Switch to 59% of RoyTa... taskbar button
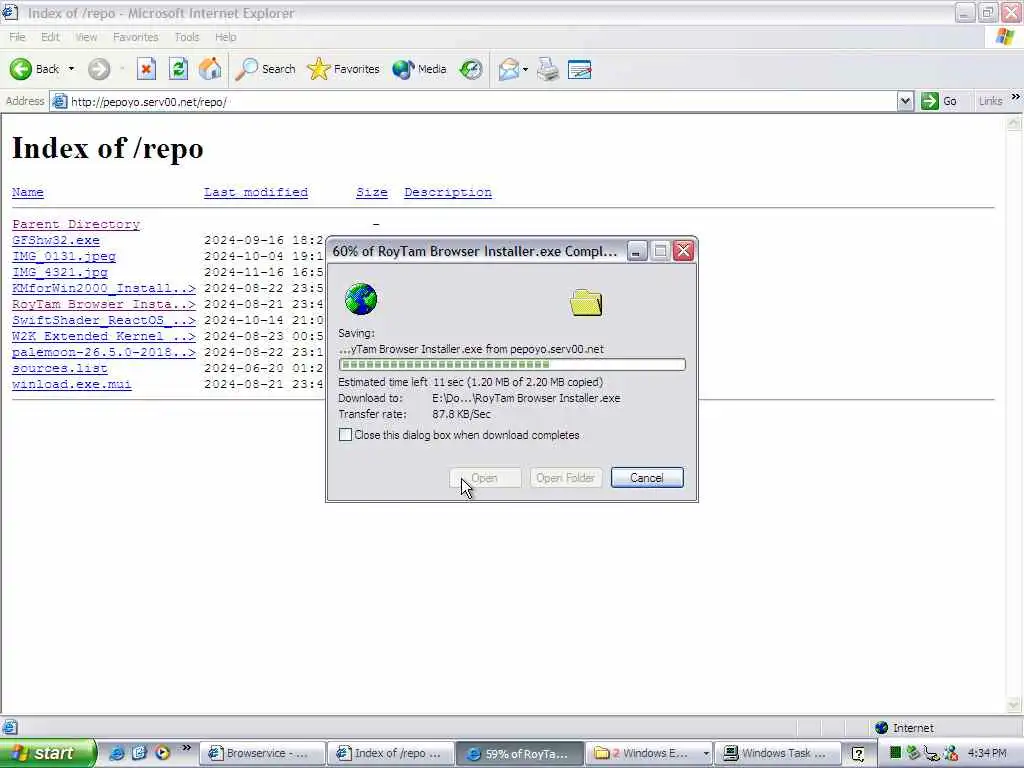The width and height of the screenshot is (1024, 768). coord(519,753)
